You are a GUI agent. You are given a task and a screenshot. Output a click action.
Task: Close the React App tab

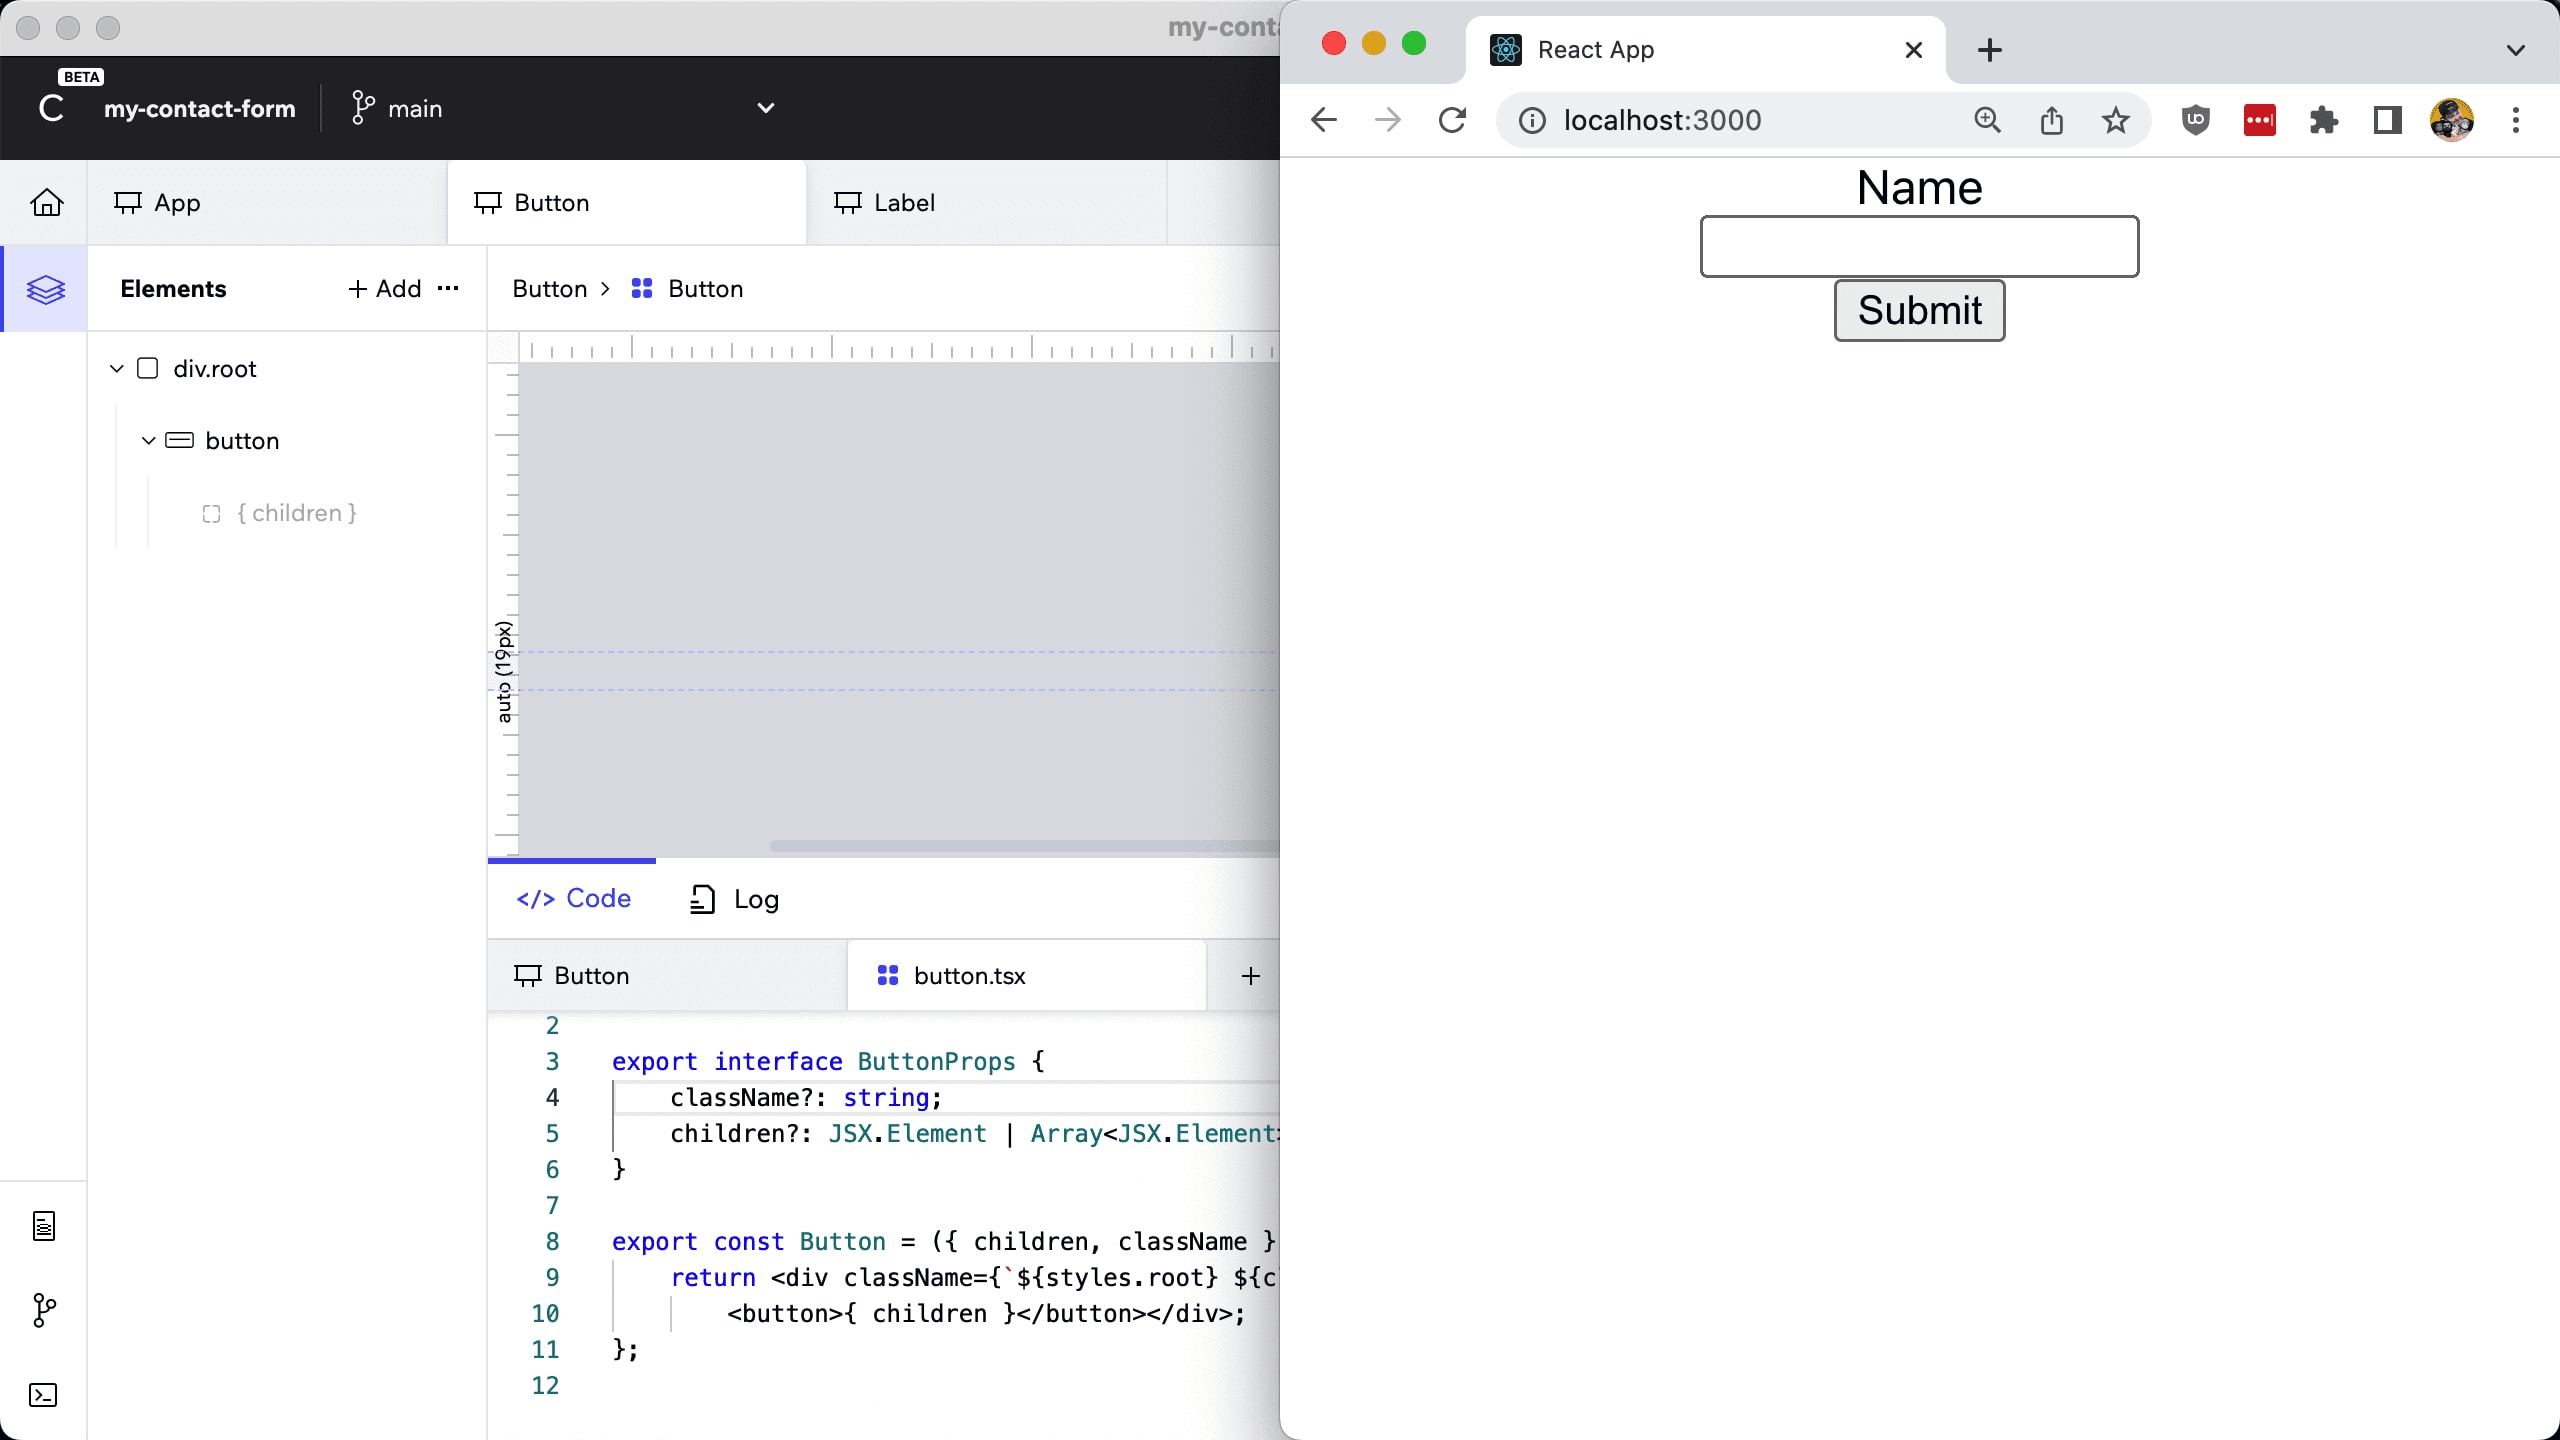[1914, 50]
